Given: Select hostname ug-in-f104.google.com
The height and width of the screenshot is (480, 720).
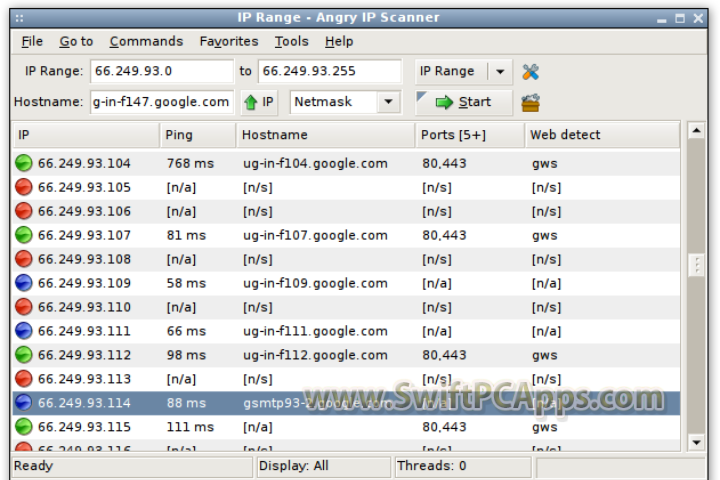Looking at the screenshot, I should tap(315, 164).
